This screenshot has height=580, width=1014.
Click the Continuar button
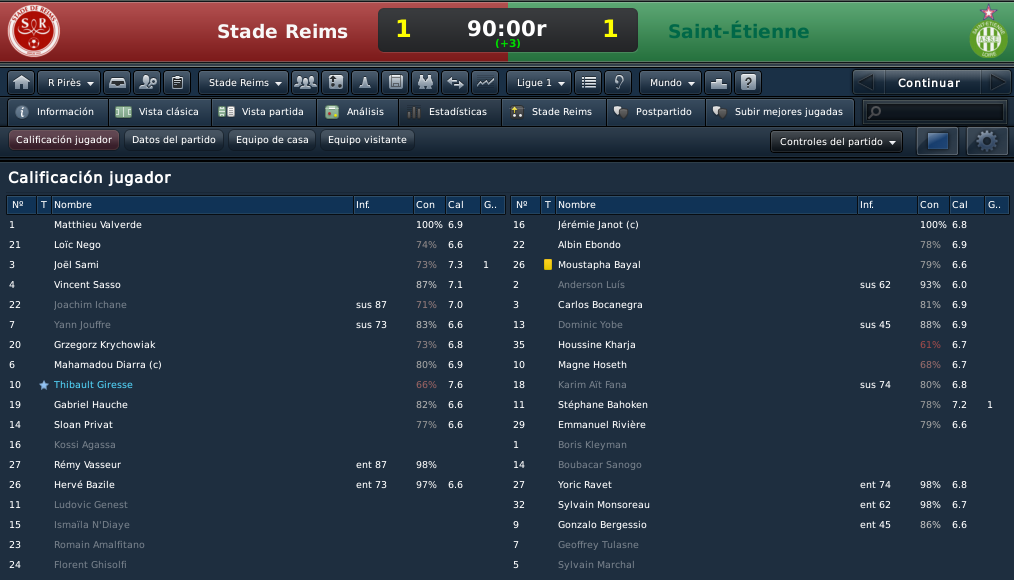tap(929, 83)
